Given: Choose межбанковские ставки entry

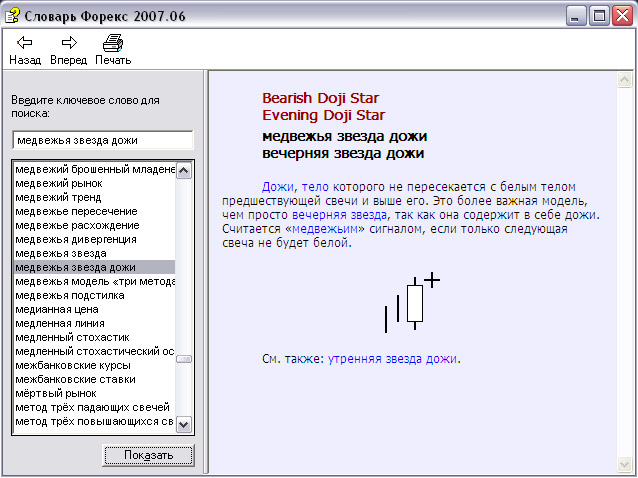Looking at the screenshot, I should pyautogui.click(x=95, y=380).
